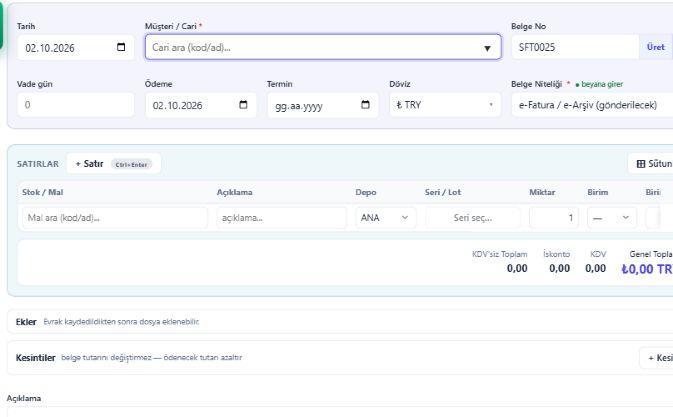Image resolution: width=673 pixels, height=417 pixels.
Task: Open the Termin date calendar icon
Action: tap(365, 105)
